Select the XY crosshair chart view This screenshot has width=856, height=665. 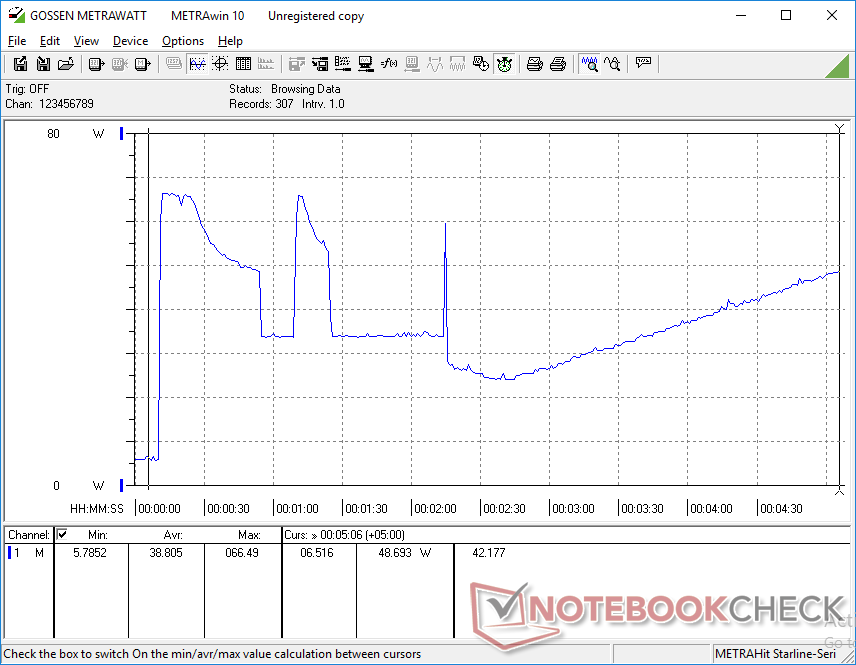pos(220,64)
